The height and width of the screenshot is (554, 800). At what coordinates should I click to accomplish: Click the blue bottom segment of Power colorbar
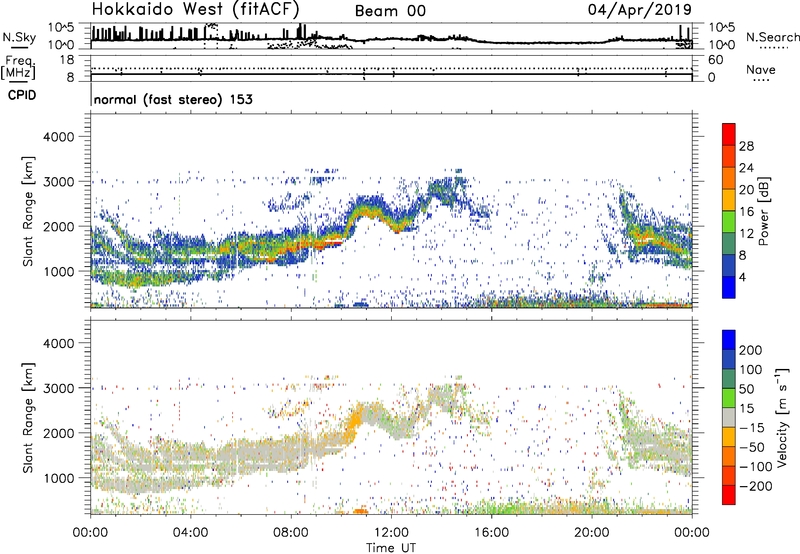(729, 287)
